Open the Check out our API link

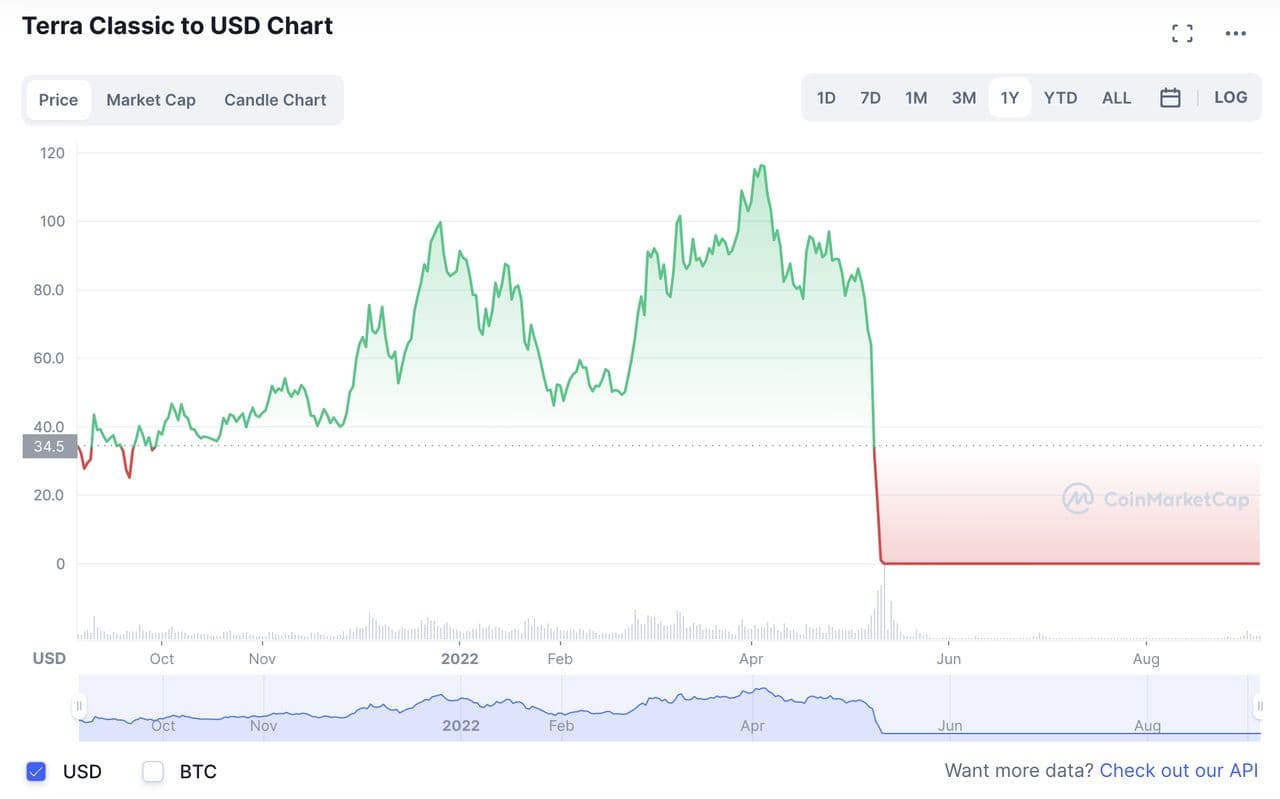[1178, 771]
